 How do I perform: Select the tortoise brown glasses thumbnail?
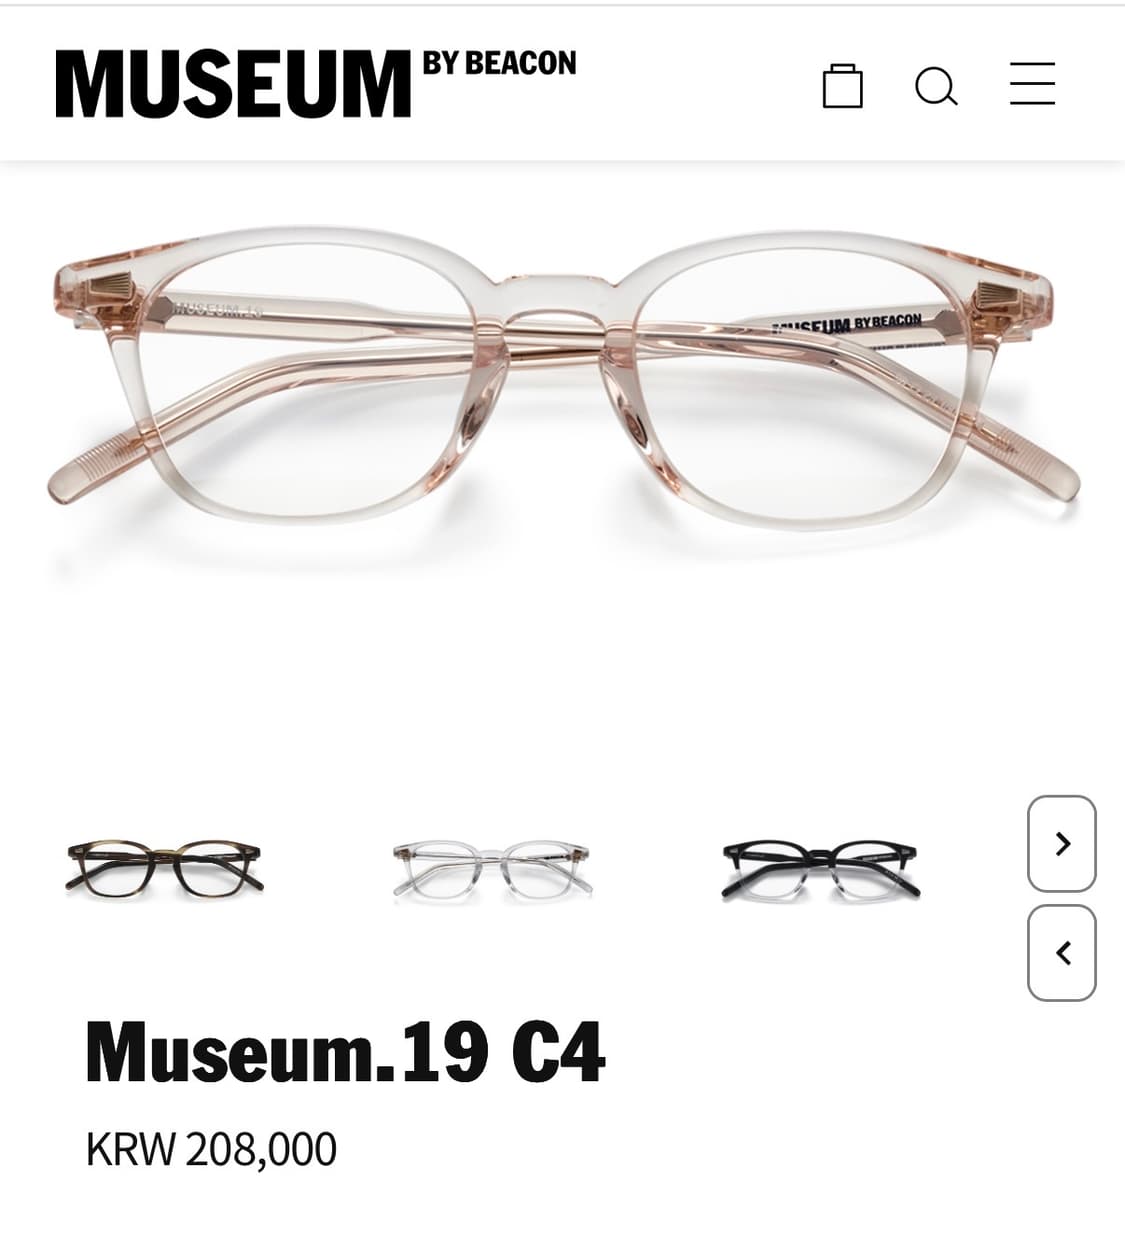(x=165, y=867)
